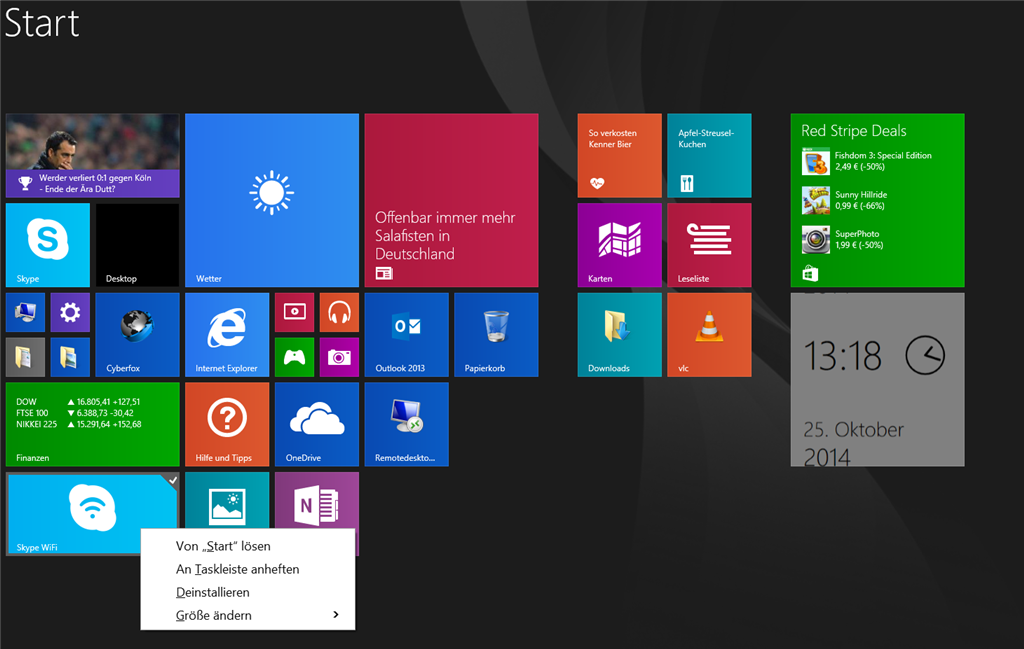Click the Fishdom 3: Special Edition deal
The width and height of the screenshot is (1024, 649).
pyautogui.click(x=867, y=161)
